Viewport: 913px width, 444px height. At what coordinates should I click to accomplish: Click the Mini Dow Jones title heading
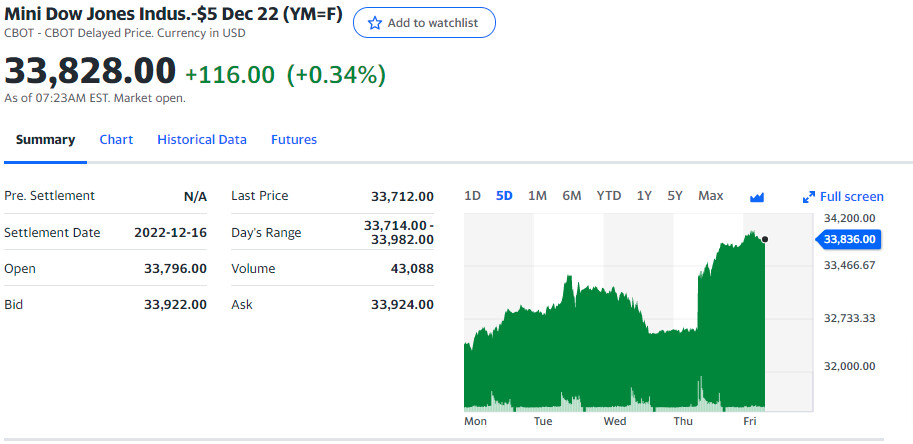tap(174, 13)
